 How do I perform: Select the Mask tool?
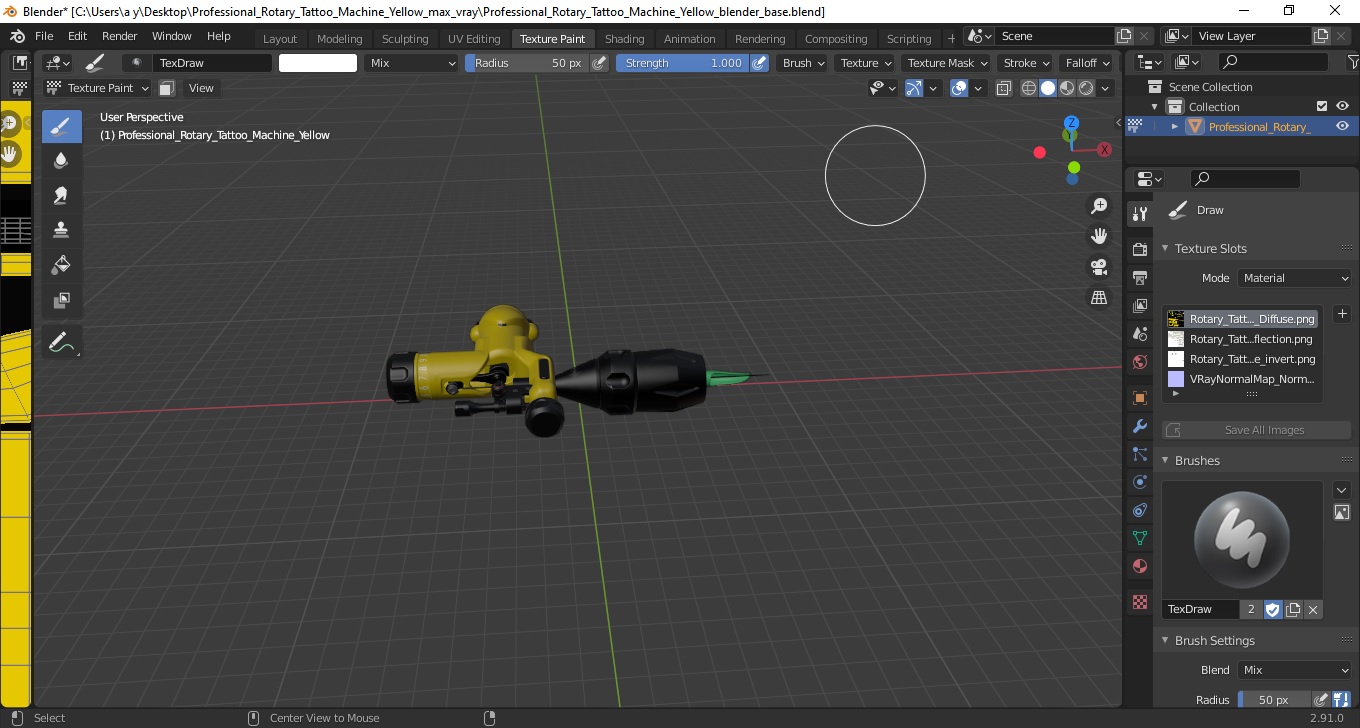tap(61, 299)
